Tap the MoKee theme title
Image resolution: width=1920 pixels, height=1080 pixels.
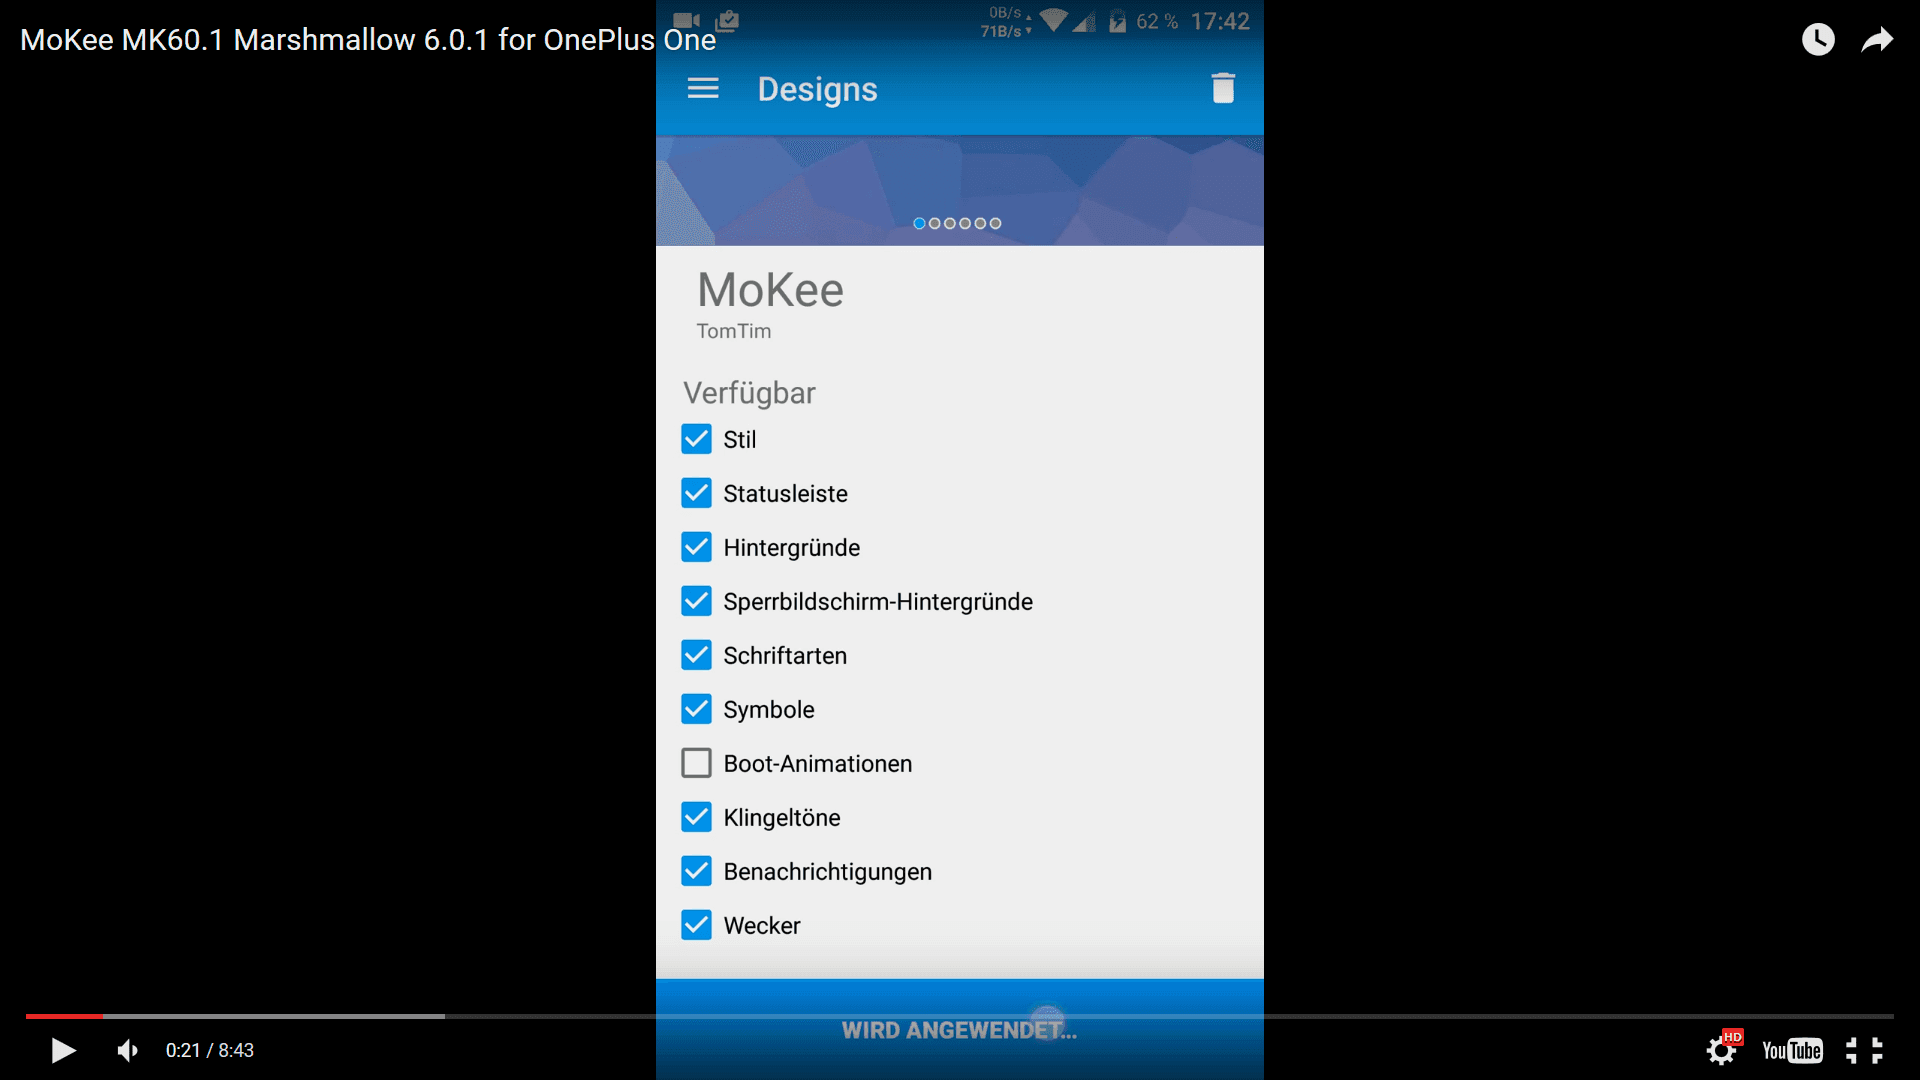click(x=770, y=290)
